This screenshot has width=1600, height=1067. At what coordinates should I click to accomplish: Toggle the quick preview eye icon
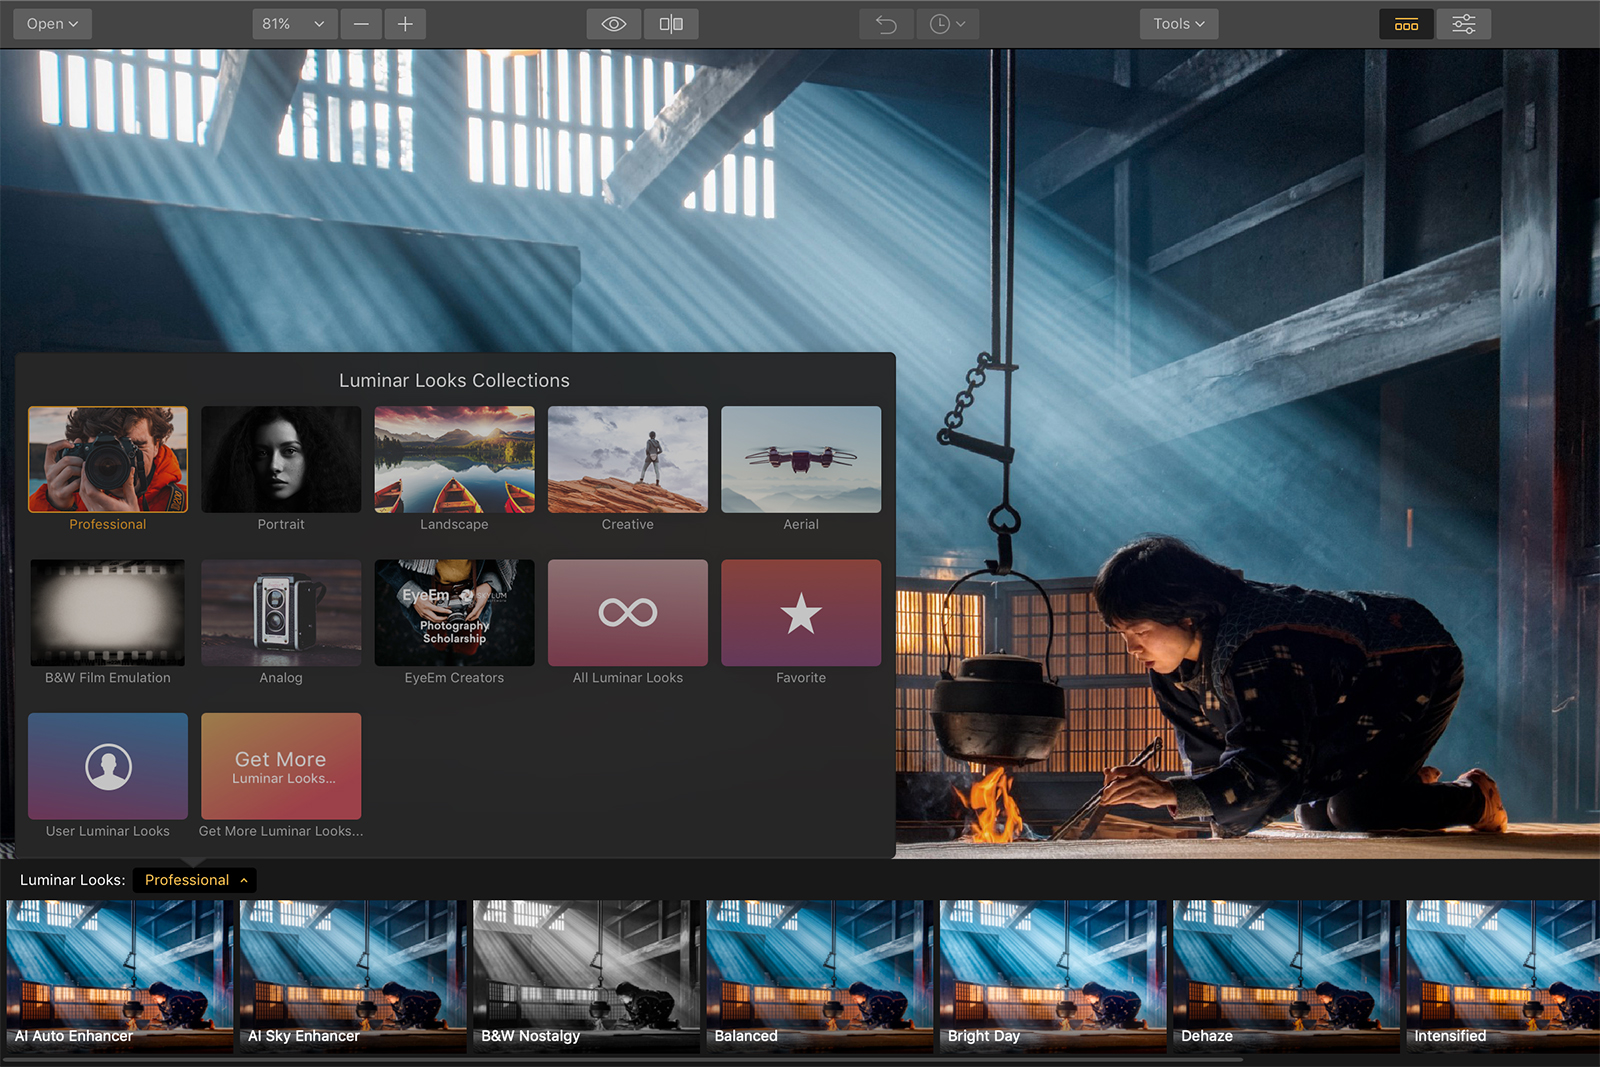click(x=614, y=24)
